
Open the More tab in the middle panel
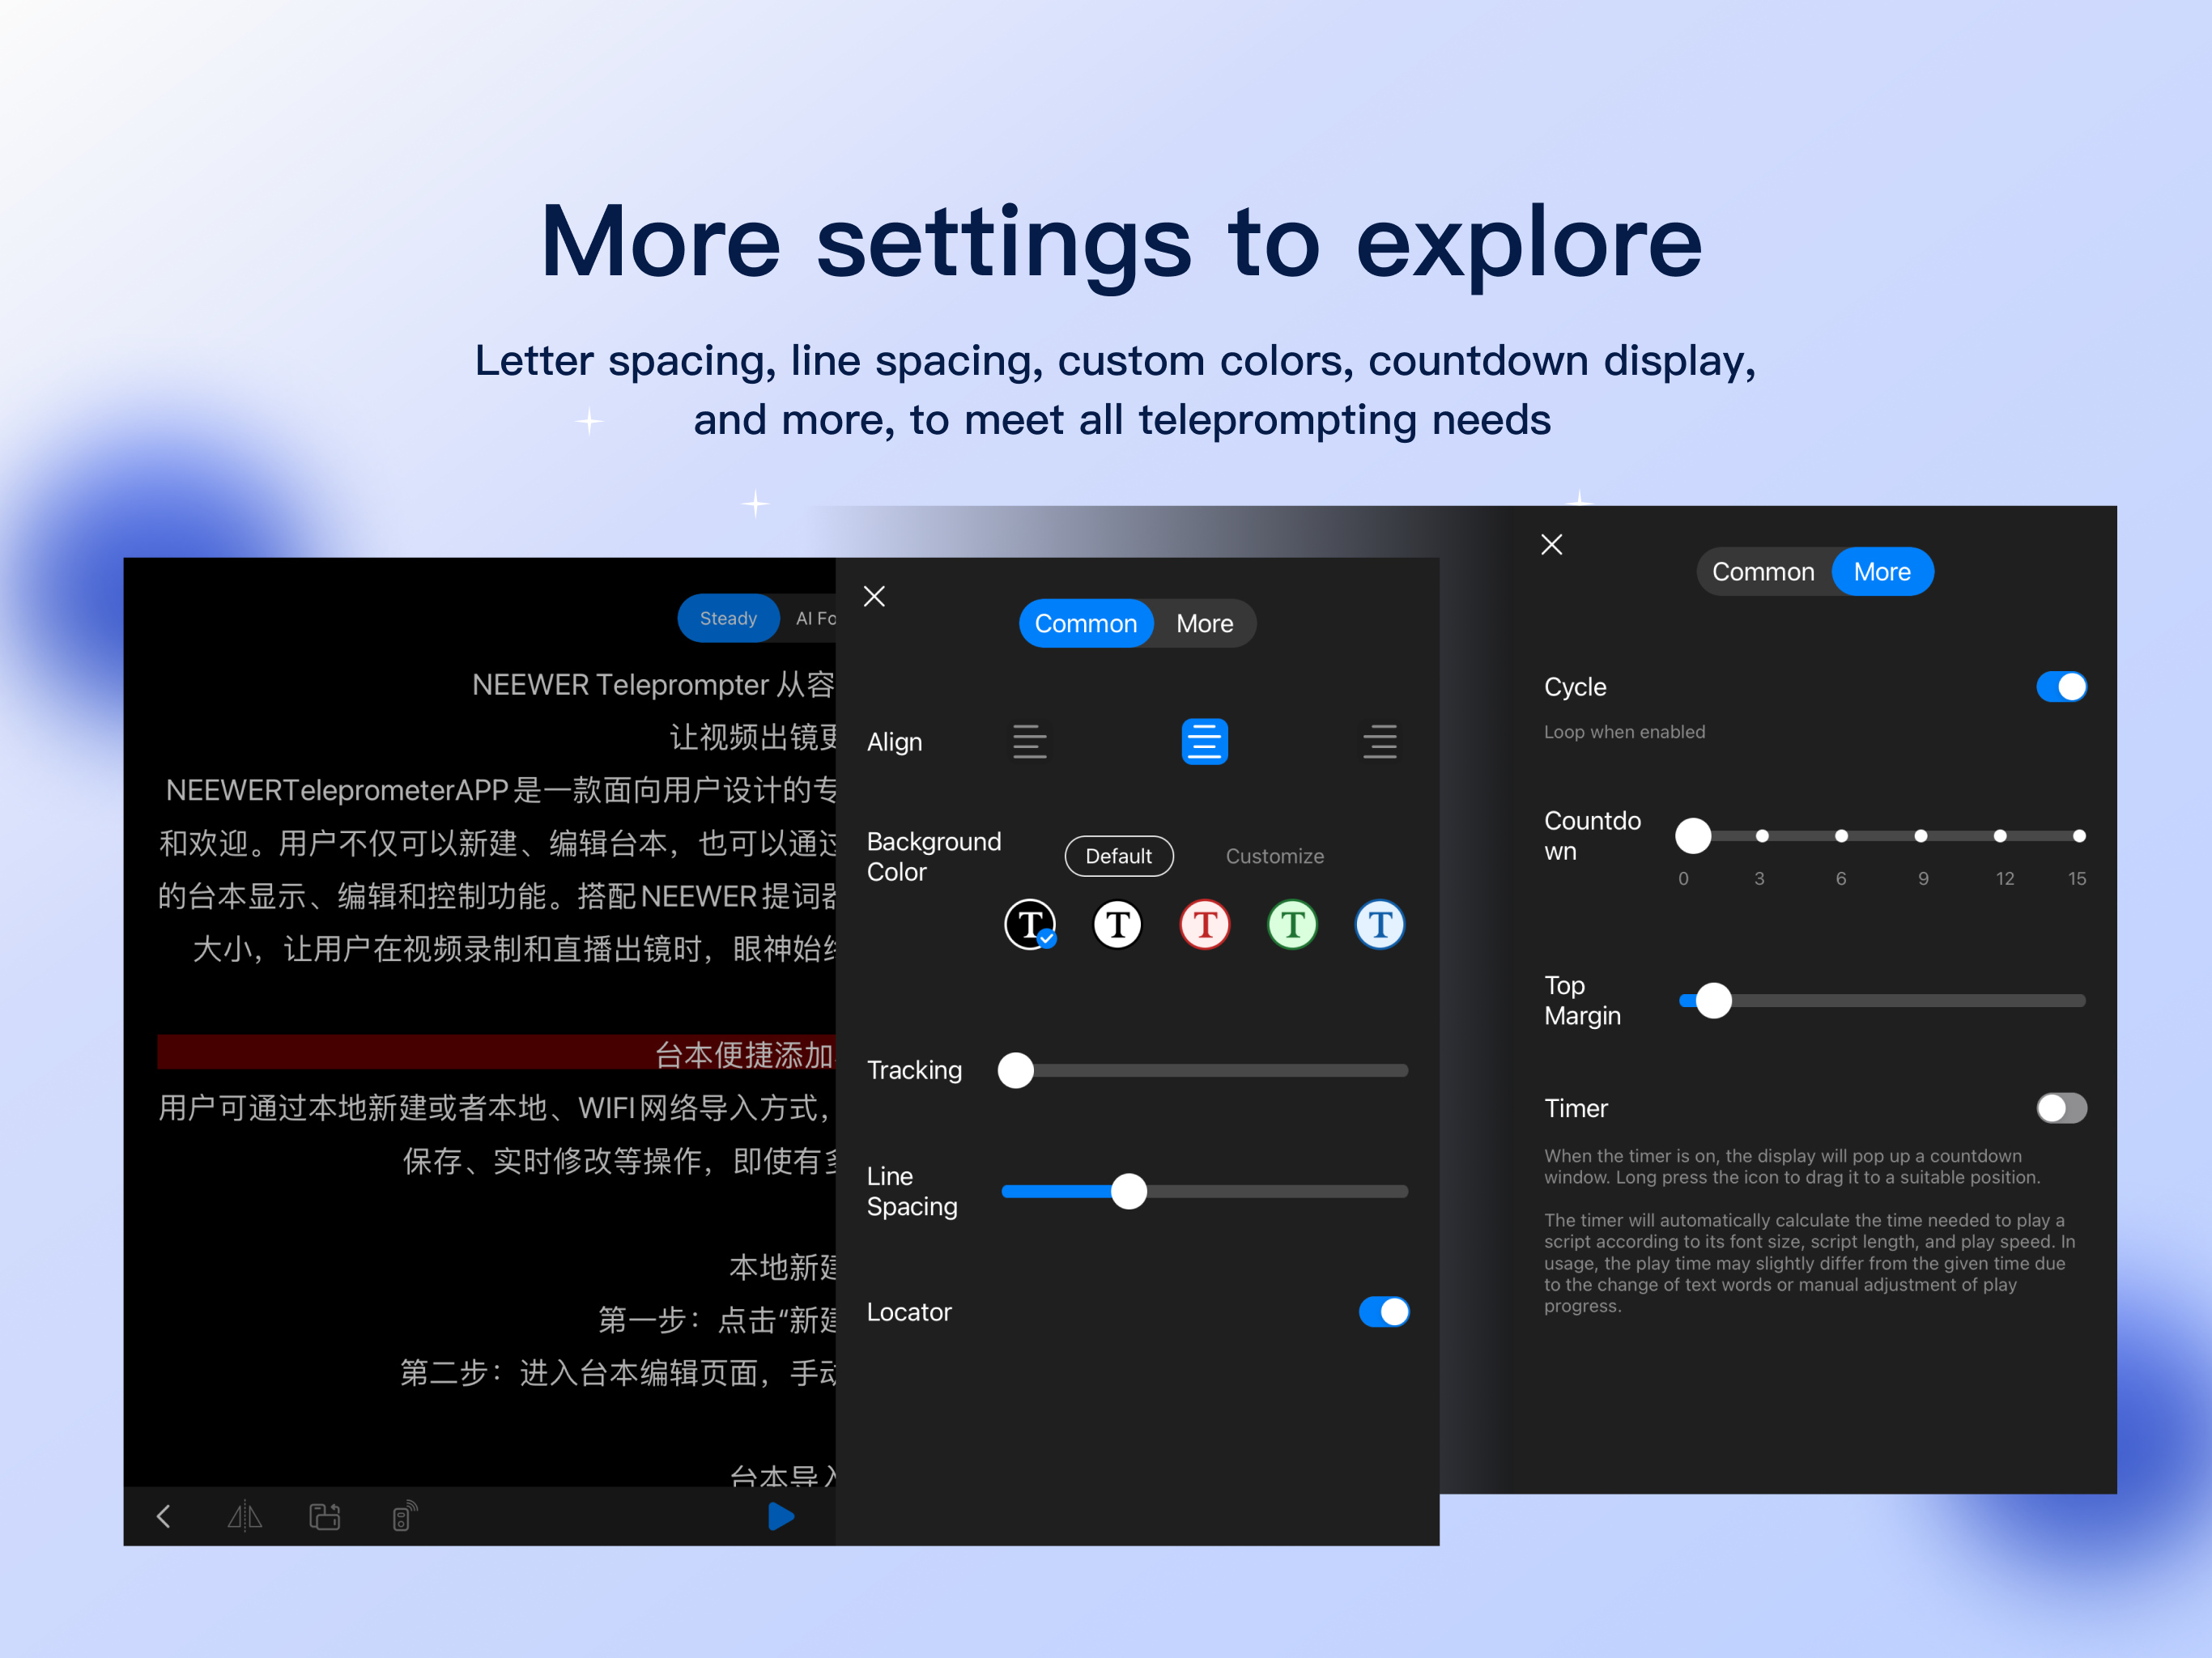1205,623
